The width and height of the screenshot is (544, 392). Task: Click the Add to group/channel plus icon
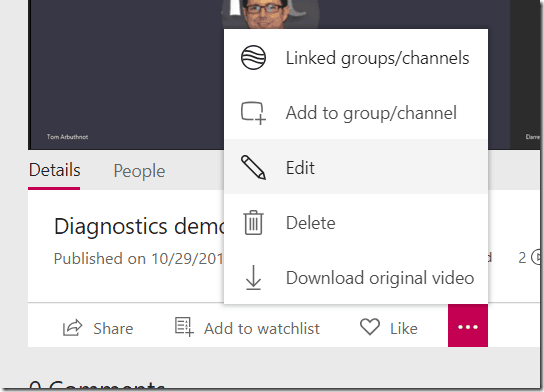(253, 113)
